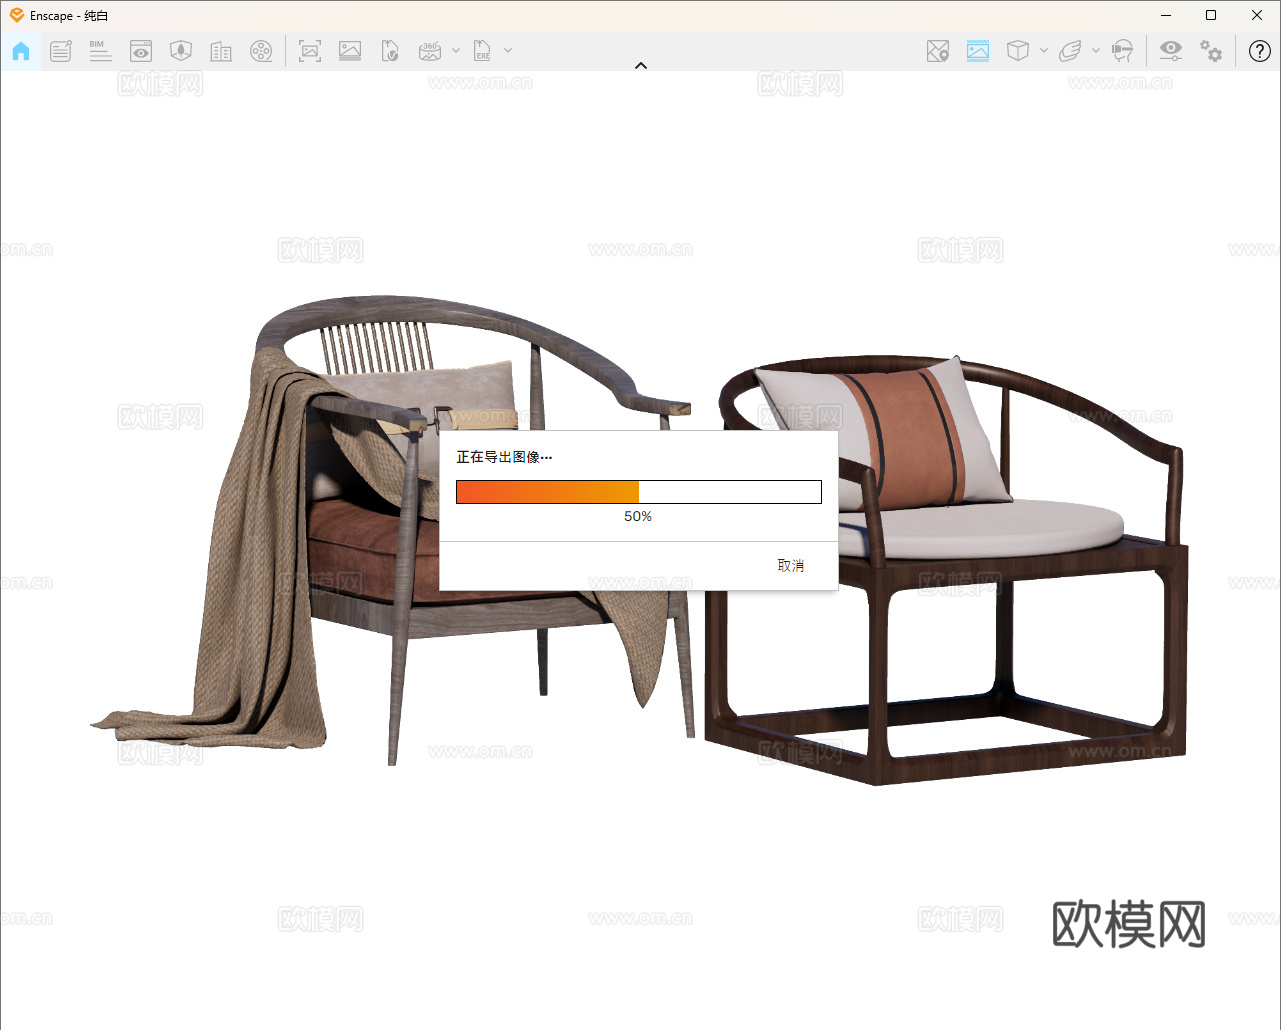This screenshot has height=1030, width=1281.
Task: Open the window icon with an eye
Action: 141,51
